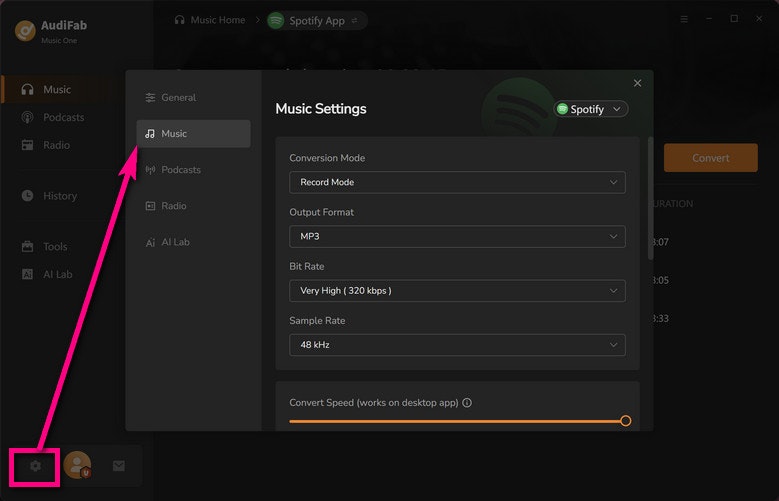Open the hamburger menu in title bar
779x501 pixels.
pos(684,19)
